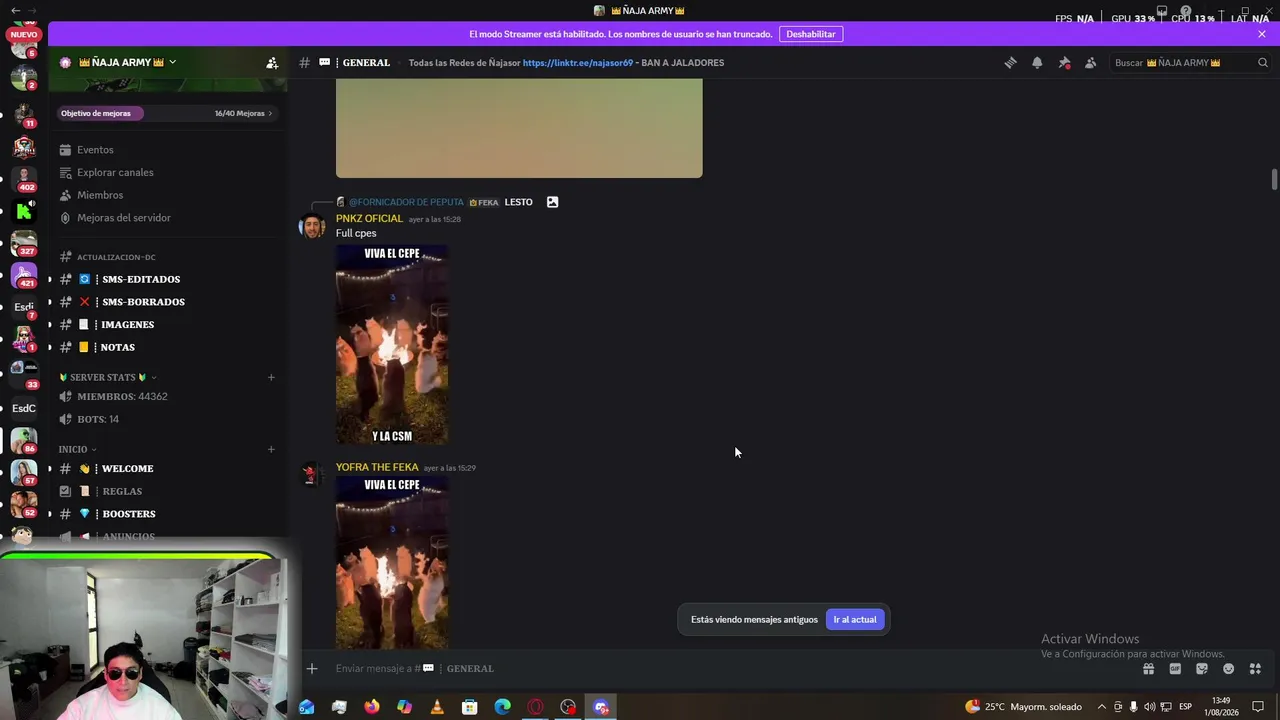1280x720 pixels.
Task: Click the Deshabilitar streamer mode button
Action: (811, 34)
